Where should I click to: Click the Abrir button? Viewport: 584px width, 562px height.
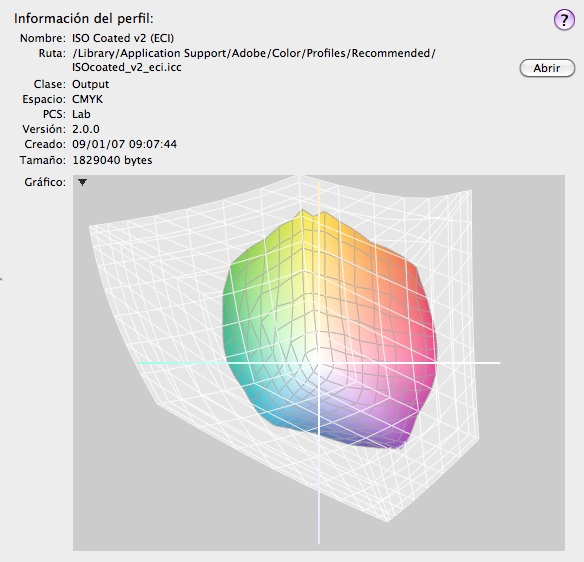[x=547, y=68]
